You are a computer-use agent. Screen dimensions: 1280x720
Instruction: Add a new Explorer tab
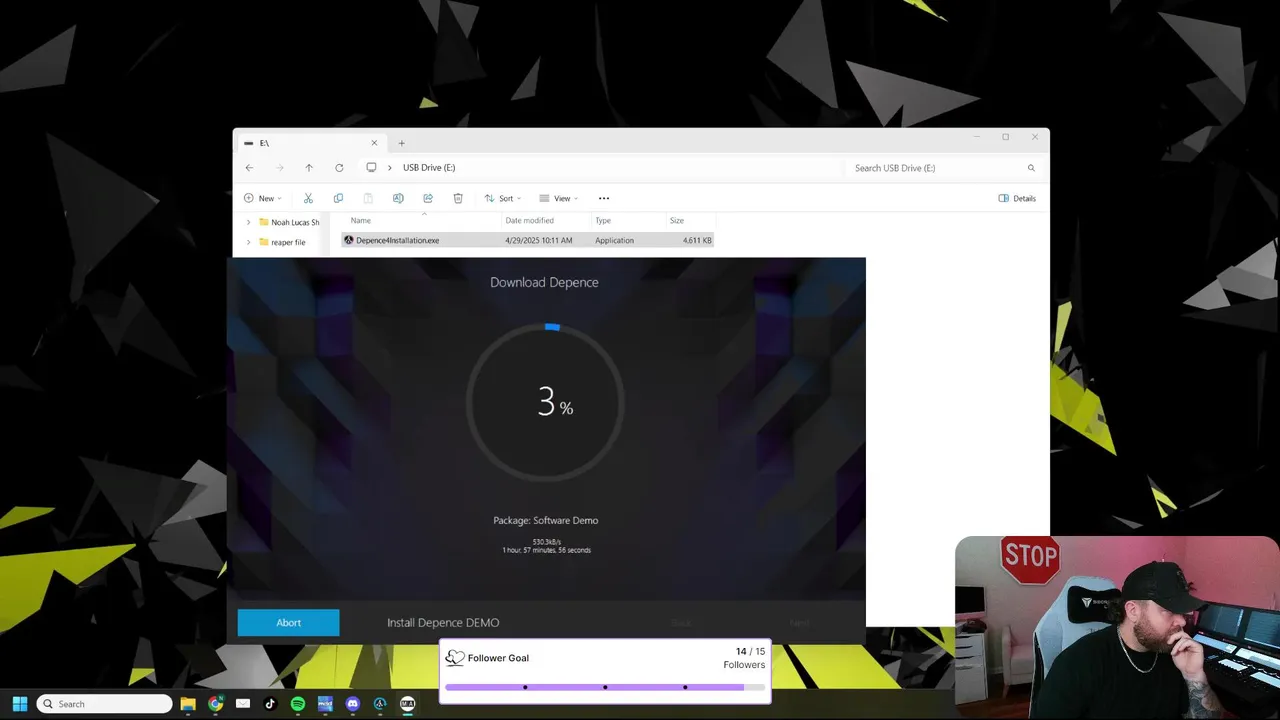coord(401,143)
